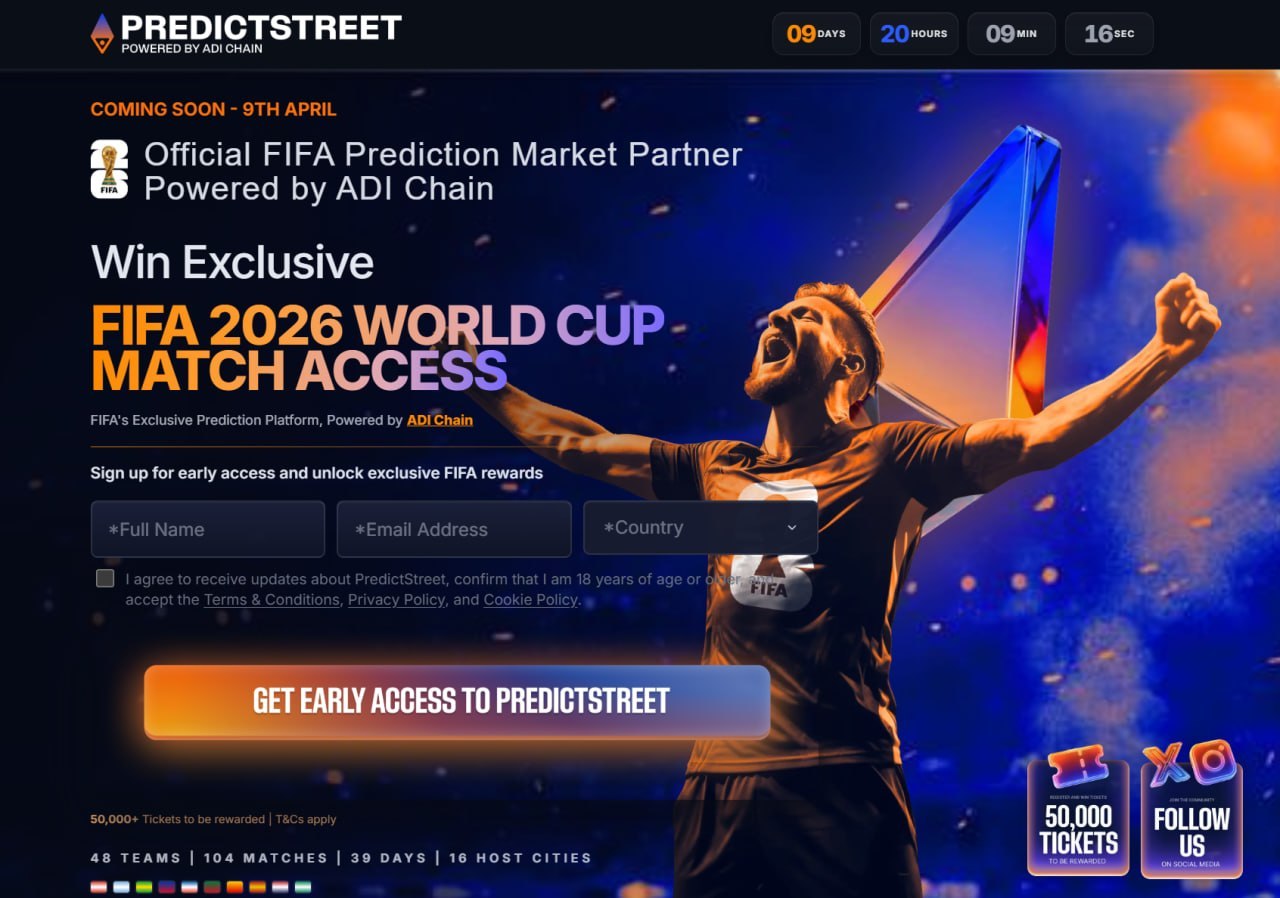This screenshot has width=1280, height=898.
Task: Click the first country flag icon
Action: 99,887
